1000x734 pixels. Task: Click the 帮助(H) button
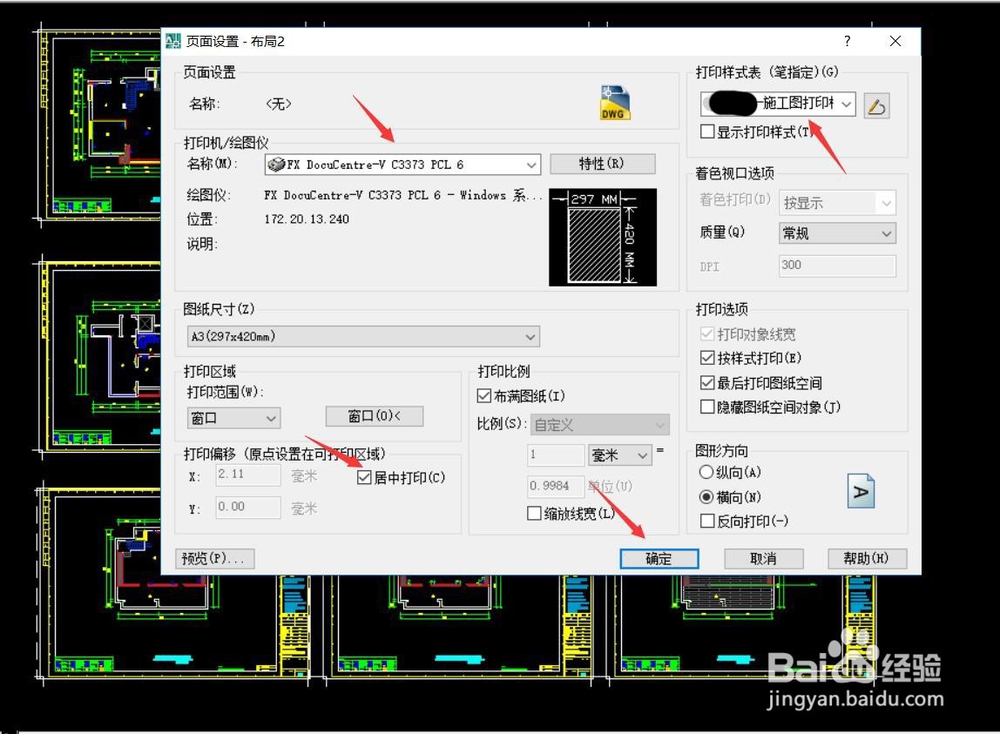click(x=867, y=559)
